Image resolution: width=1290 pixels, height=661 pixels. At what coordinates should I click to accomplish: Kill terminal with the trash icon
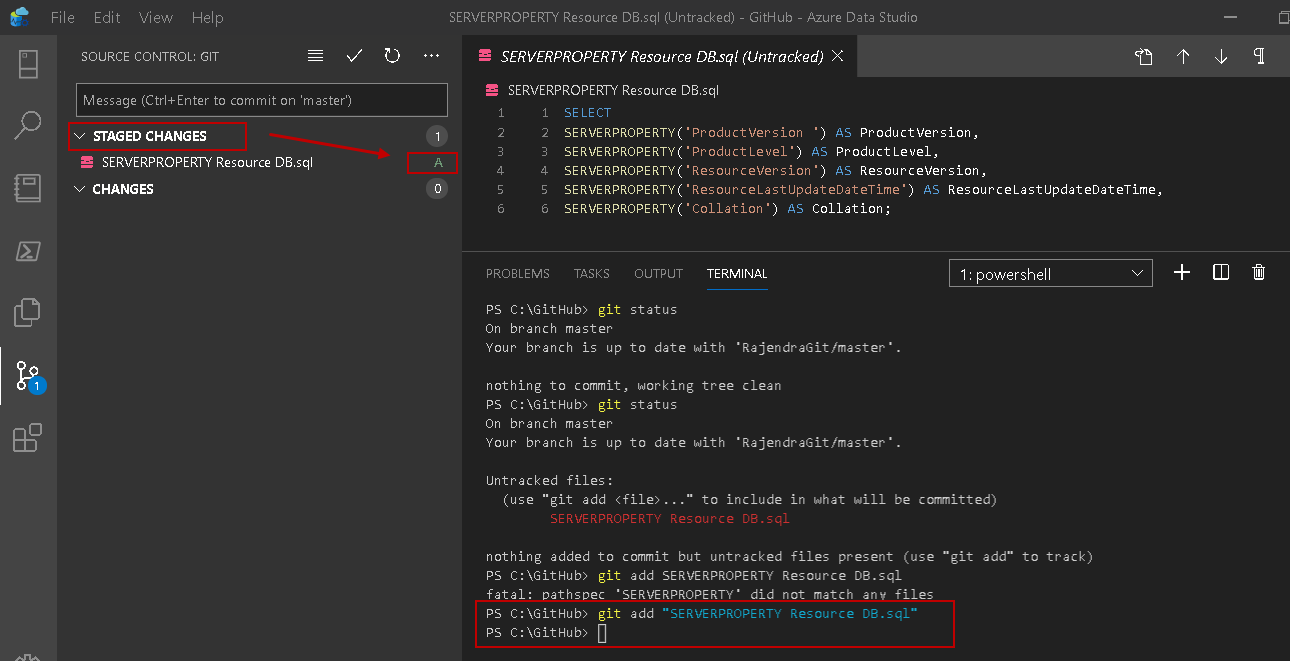pyautogui.click(x=1259, y=273)
